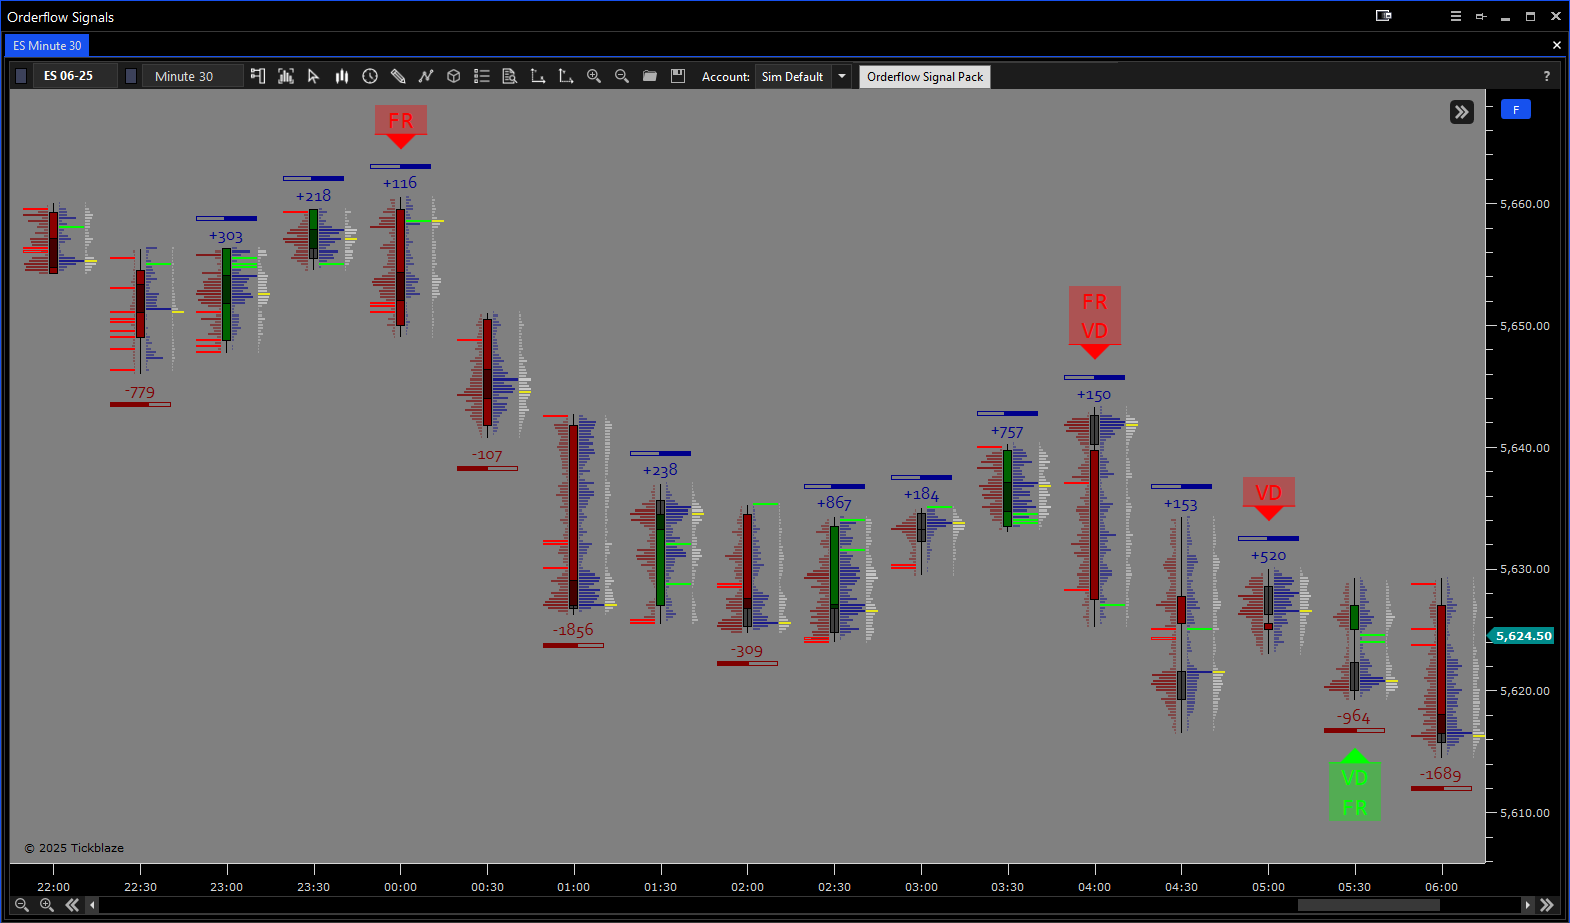Jump to latest bar with bottom double right arrows

[1547, 904]
